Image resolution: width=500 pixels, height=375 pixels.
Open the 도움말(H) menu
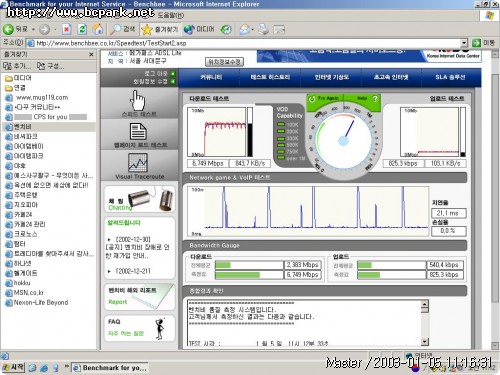click(170, 15)
